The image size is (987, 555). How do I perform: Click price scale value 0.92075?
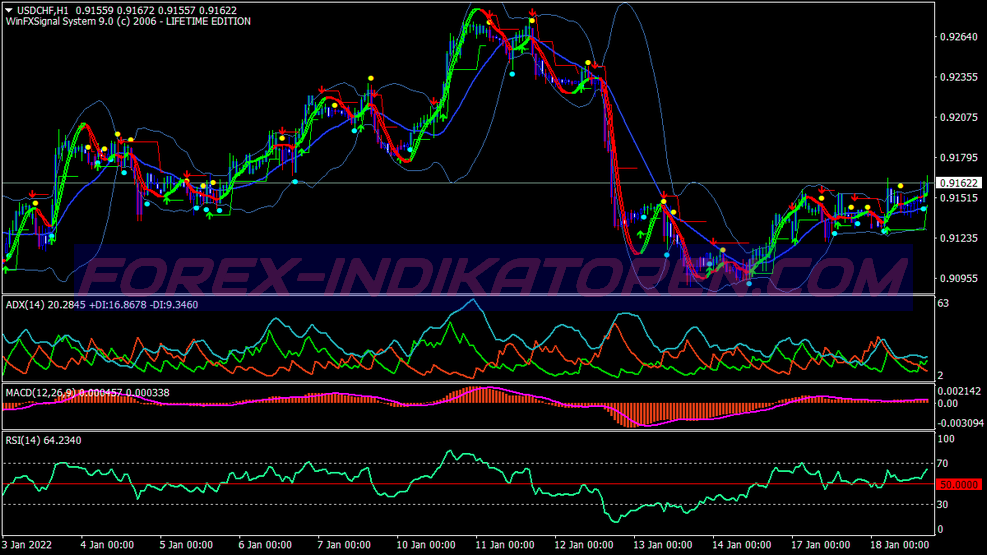959,118
